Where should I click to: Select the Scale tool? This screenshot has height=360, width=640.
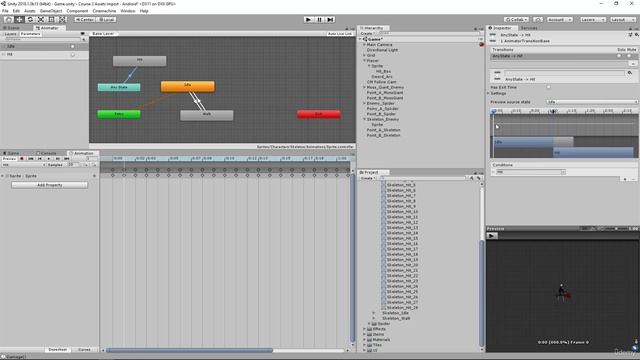pos(41,20)
